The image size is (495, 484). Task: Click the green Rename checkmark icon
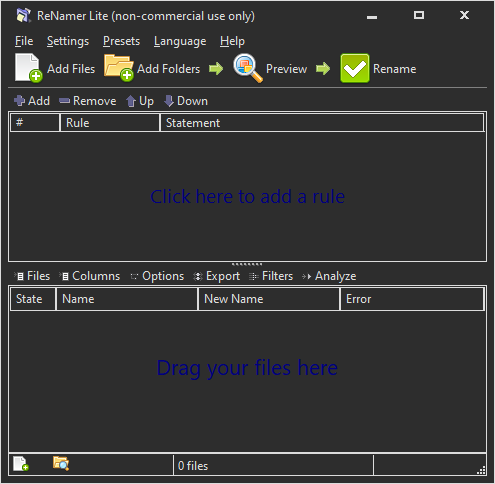coord(355,68)
